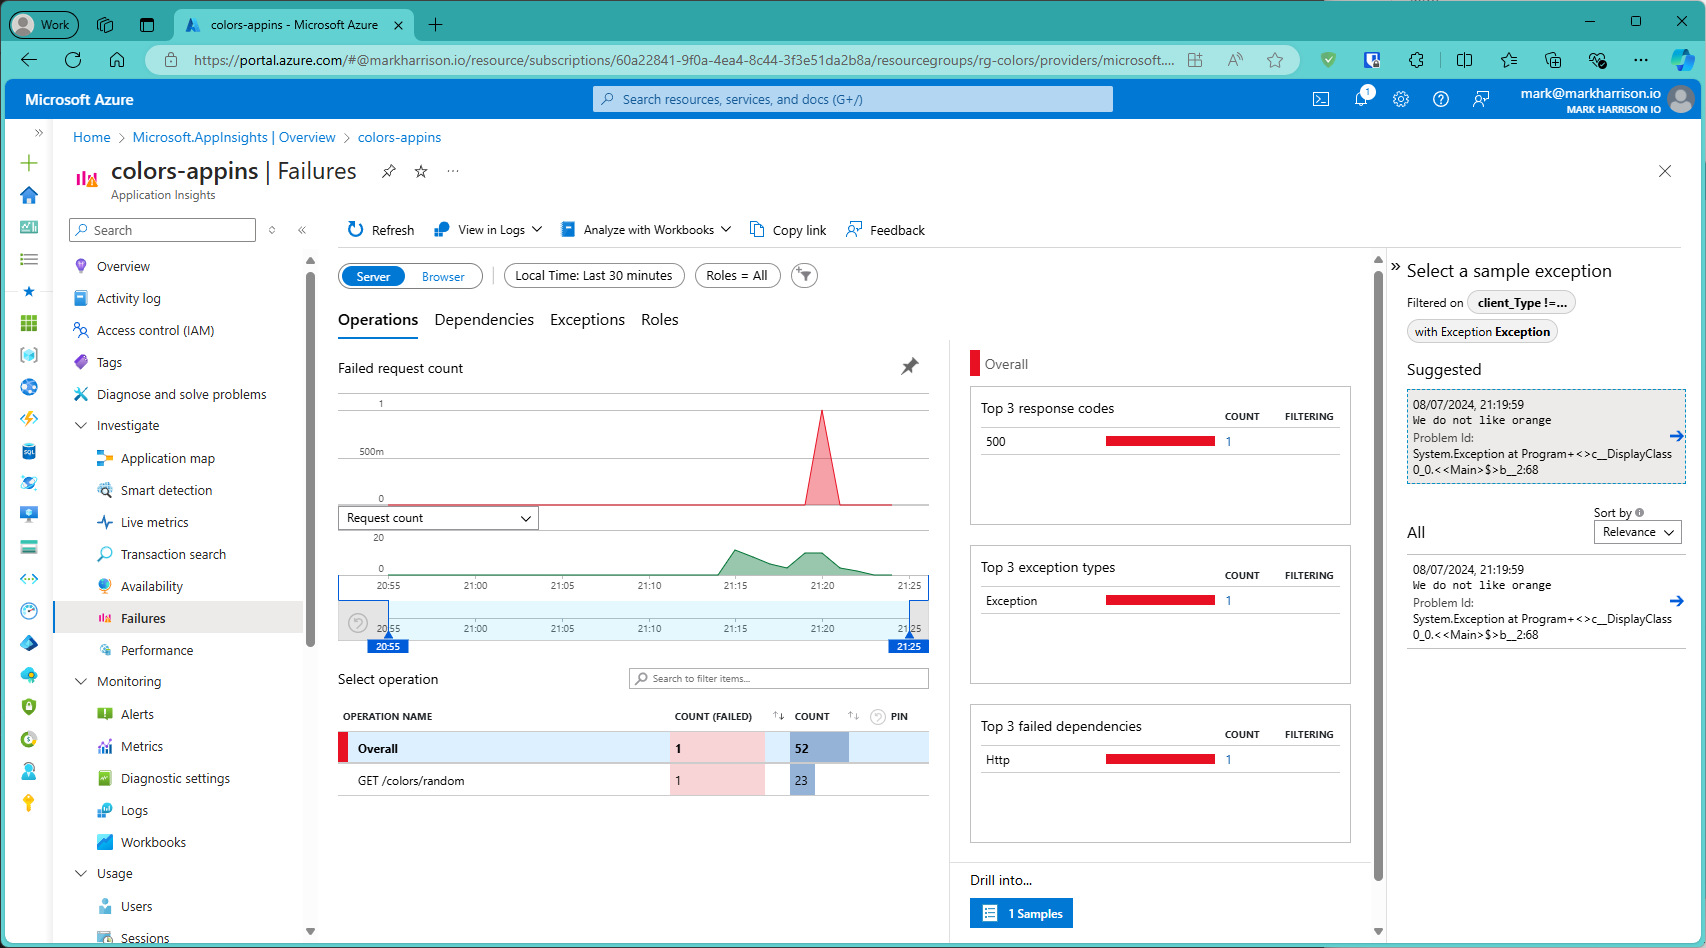Collapse the Investigate section
1706x948 pixels.
(81, 426)
